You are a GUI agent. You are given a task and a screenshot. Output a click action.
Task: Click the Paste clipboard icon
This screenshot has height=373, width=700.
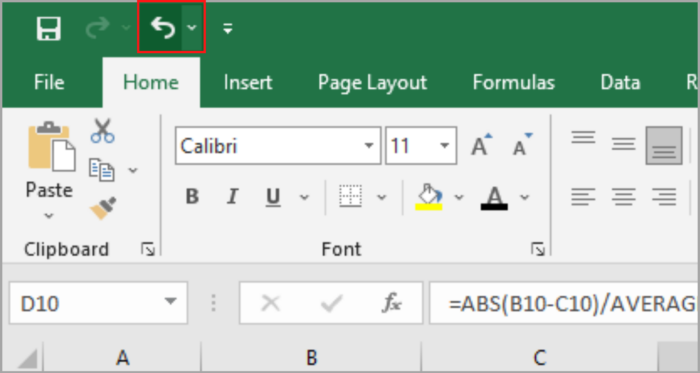[51, 146]
